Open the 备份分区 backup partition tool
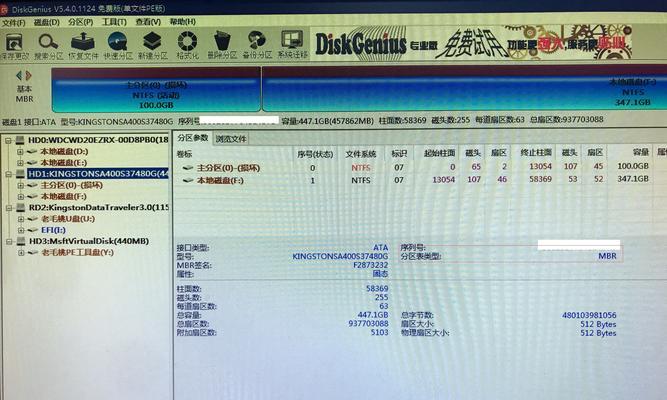 tap(257, 46)
